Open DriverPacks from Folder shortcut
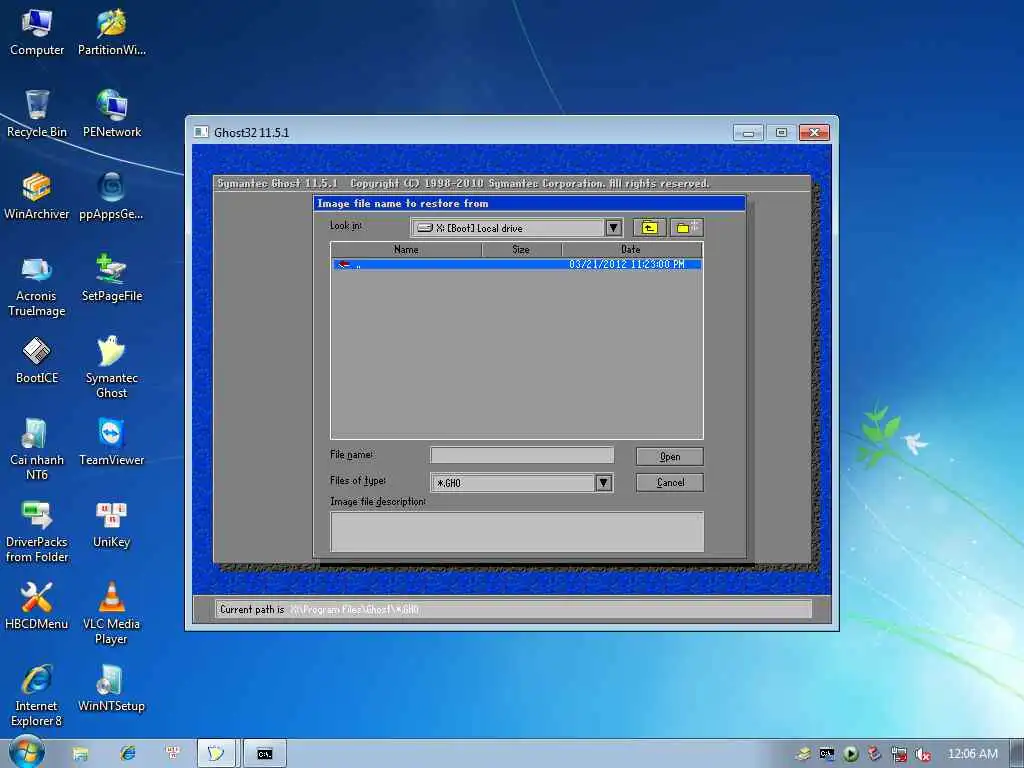The width and height of the screenshot is (1024, 768). [x=37, y=532]
